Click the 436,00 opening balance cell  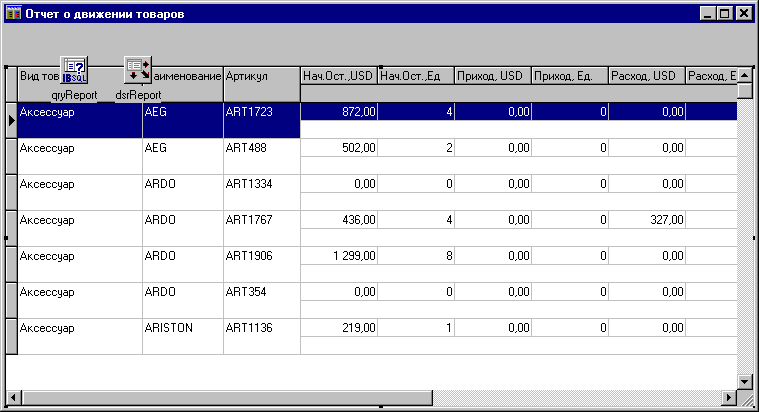(339, 220)
